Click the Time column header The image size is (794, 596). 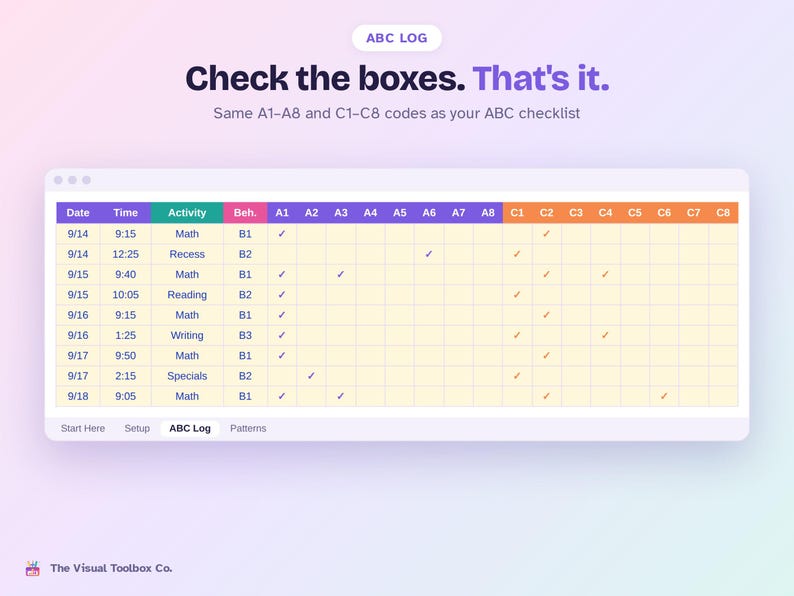click(x=126, y=213)
